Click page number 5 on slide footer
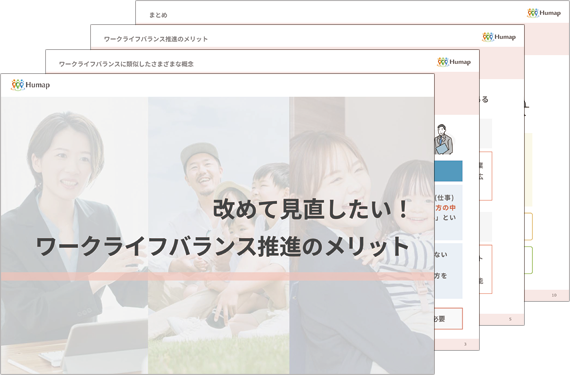Viewport: 570px width, 375px height. point(510,319)
